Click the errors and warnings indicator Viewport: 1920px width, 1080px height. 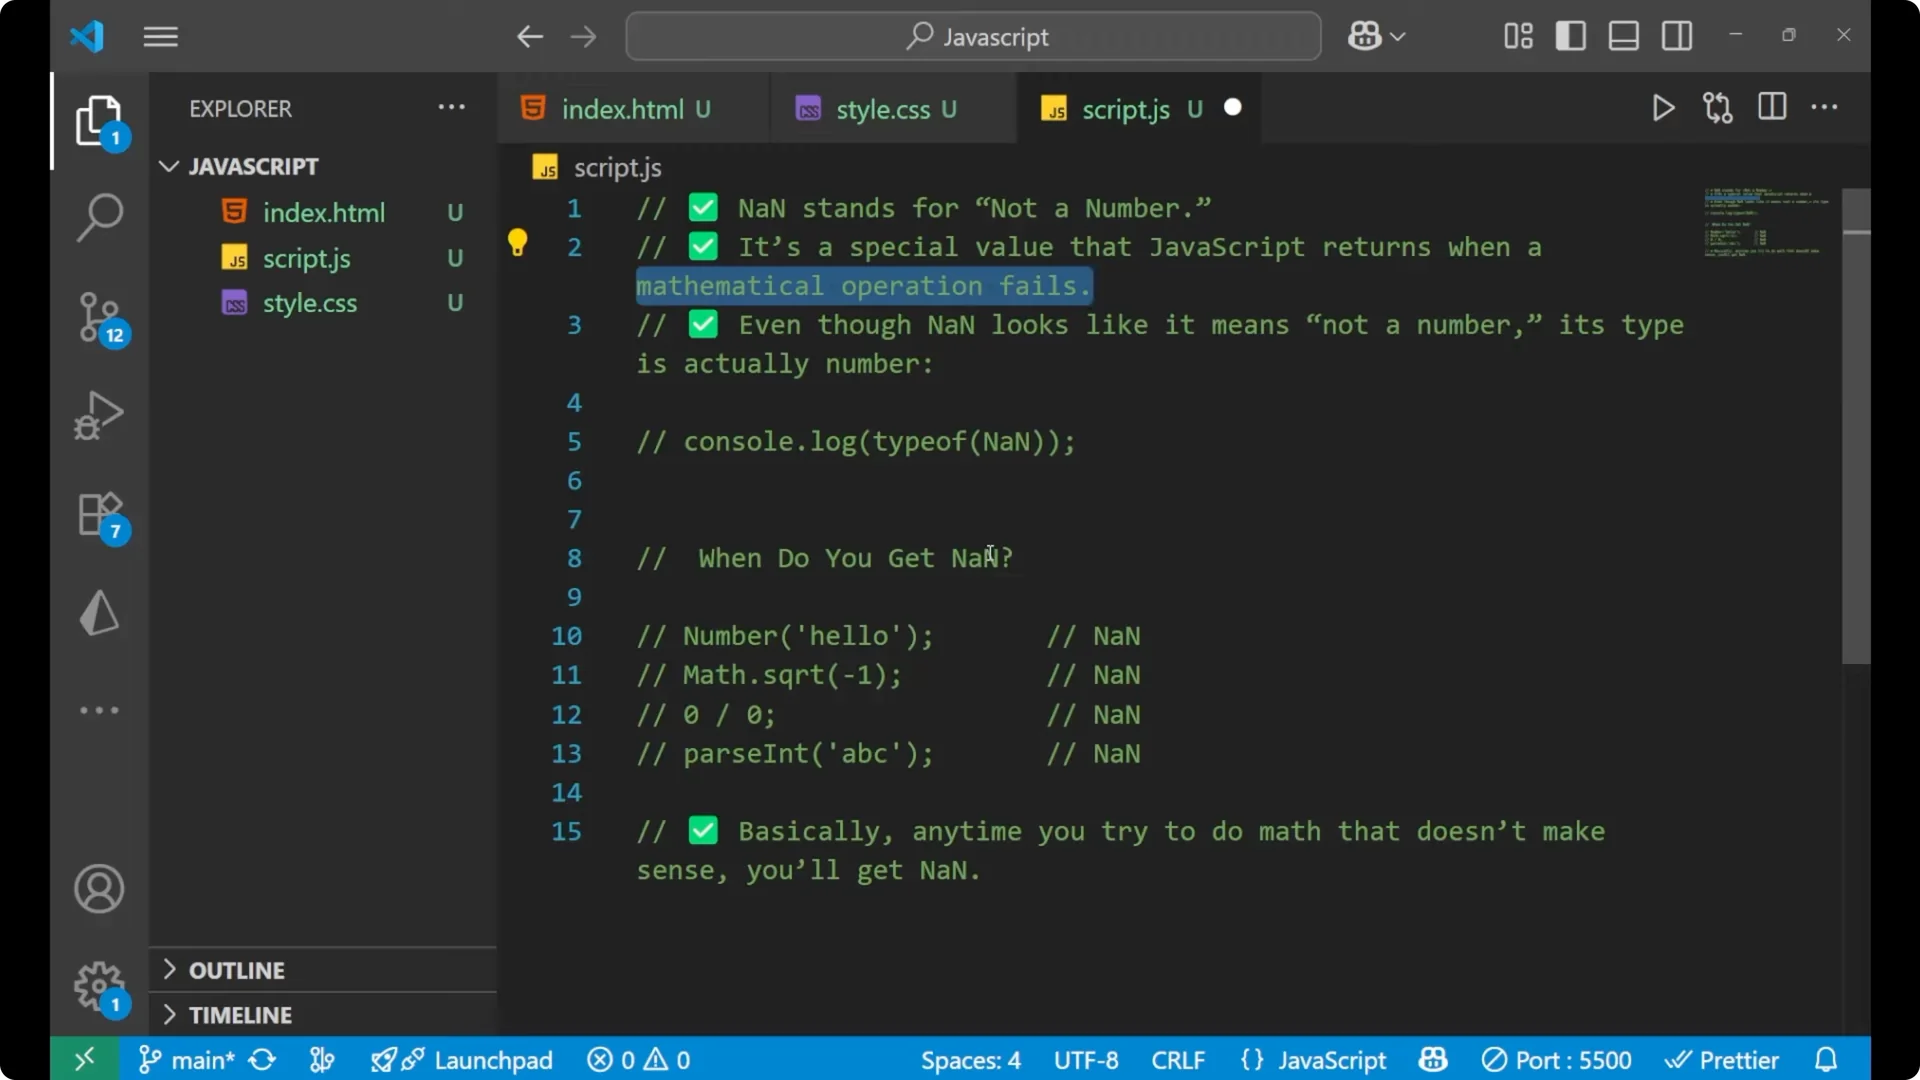[638, 1059]
